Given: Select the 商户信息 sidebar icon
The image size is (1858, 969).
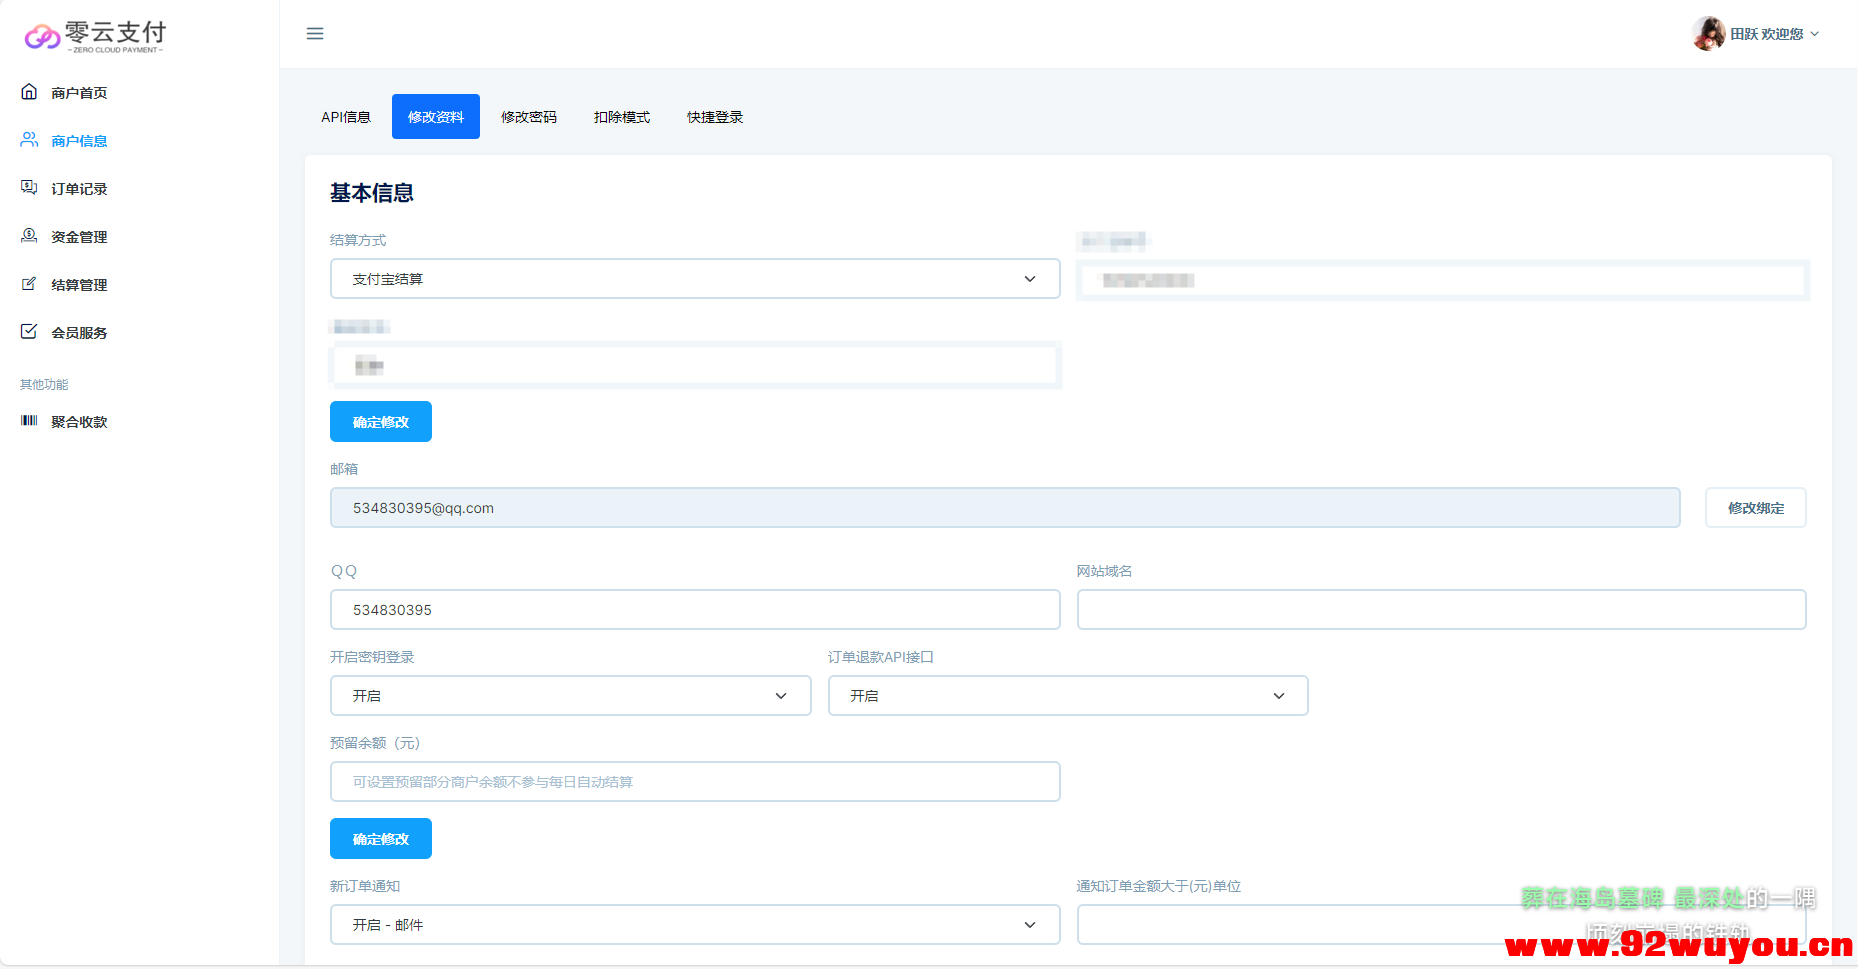Looking at the screenshot, I should 29,140.
